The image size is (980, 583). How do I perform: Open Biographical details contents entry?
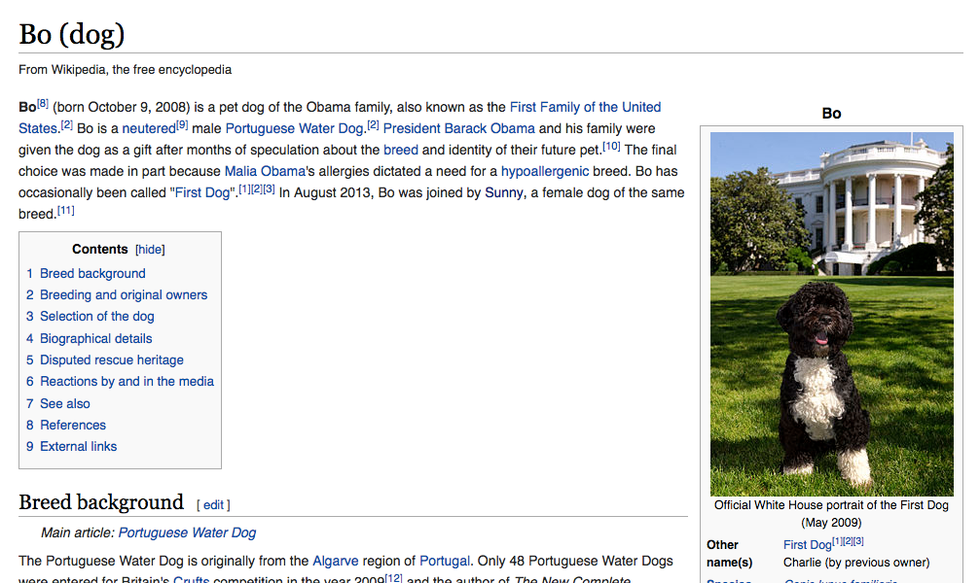tap(96, 339)
